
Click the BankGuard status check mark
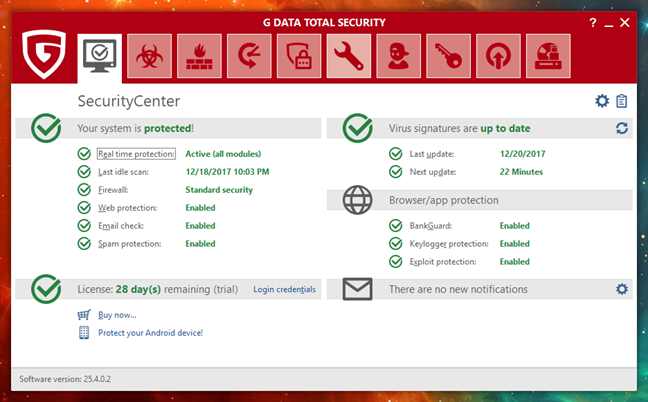click(398, 226)
